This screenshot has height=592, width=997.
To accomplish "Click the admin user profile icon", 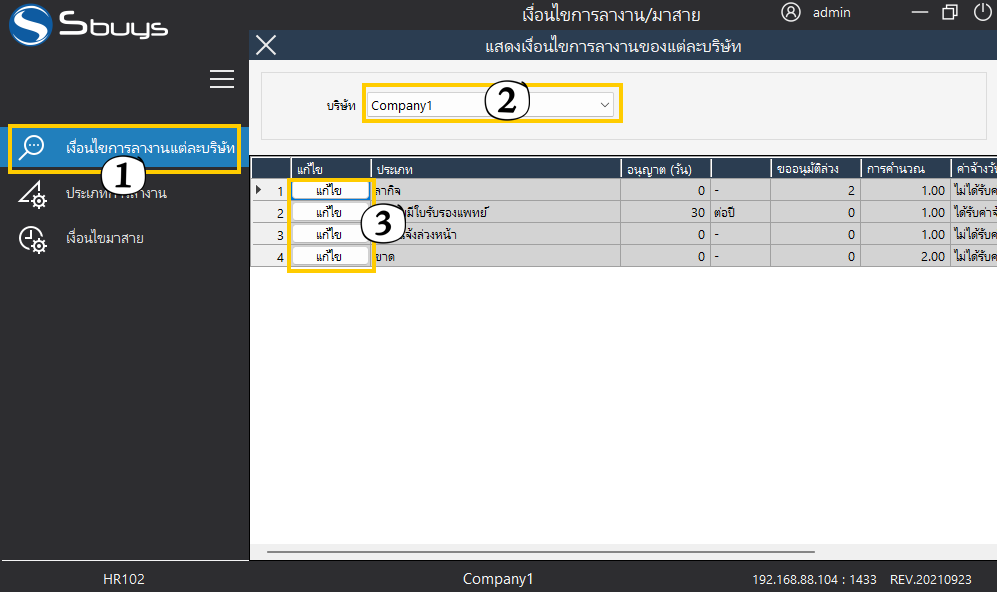I will 791,13.
